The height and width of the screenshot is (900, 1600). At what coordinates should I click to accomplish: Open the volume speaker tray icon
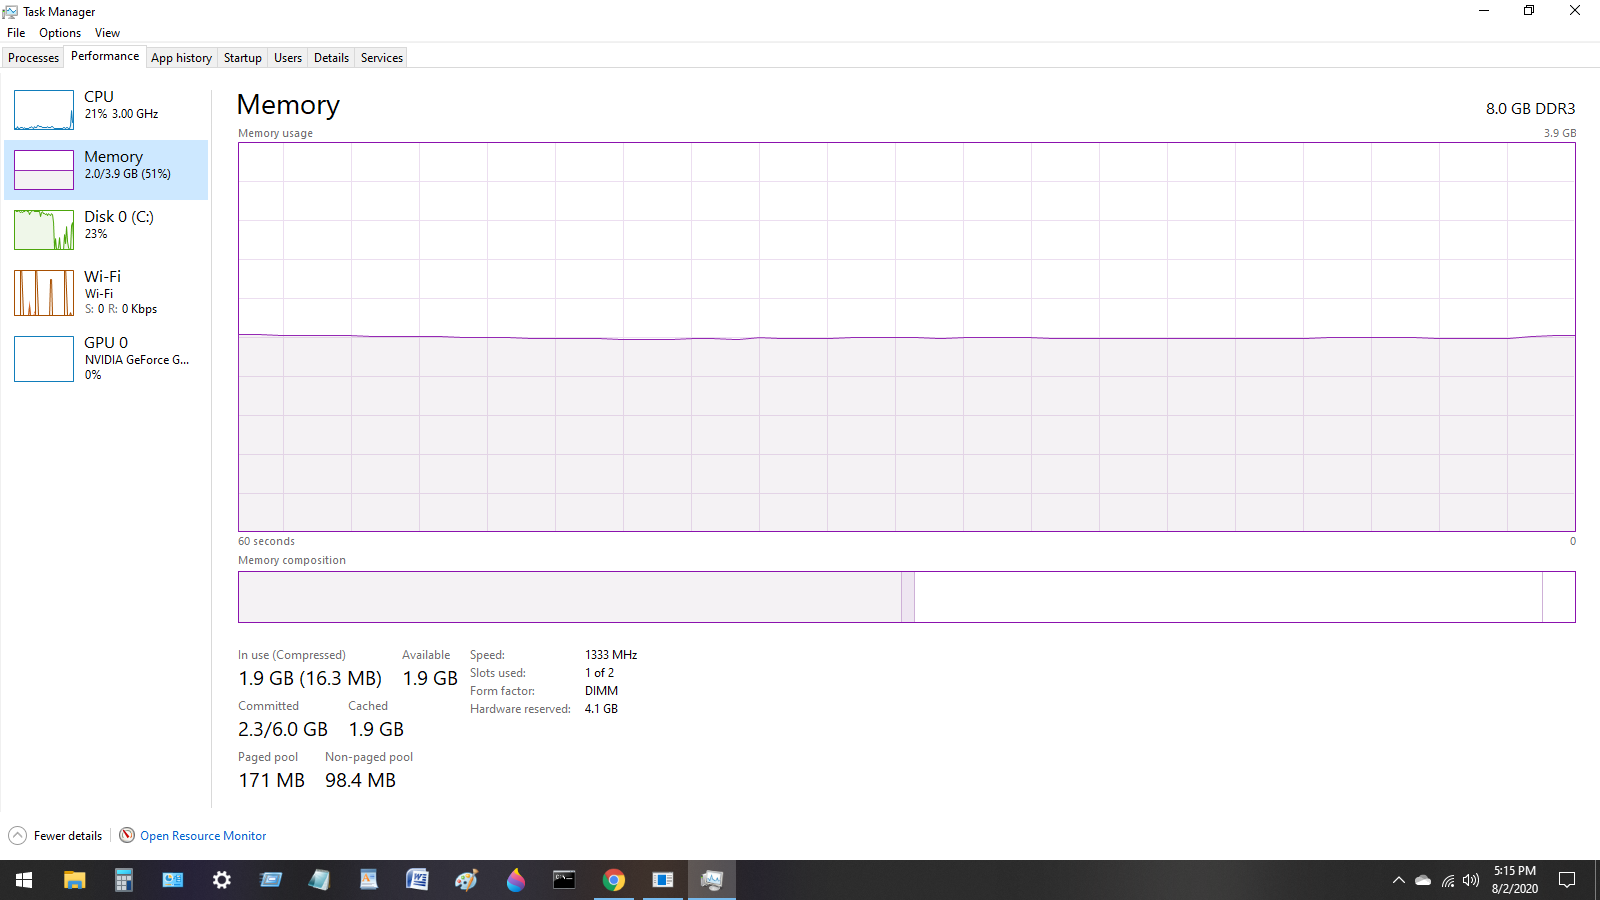[x=1471, y=880]
